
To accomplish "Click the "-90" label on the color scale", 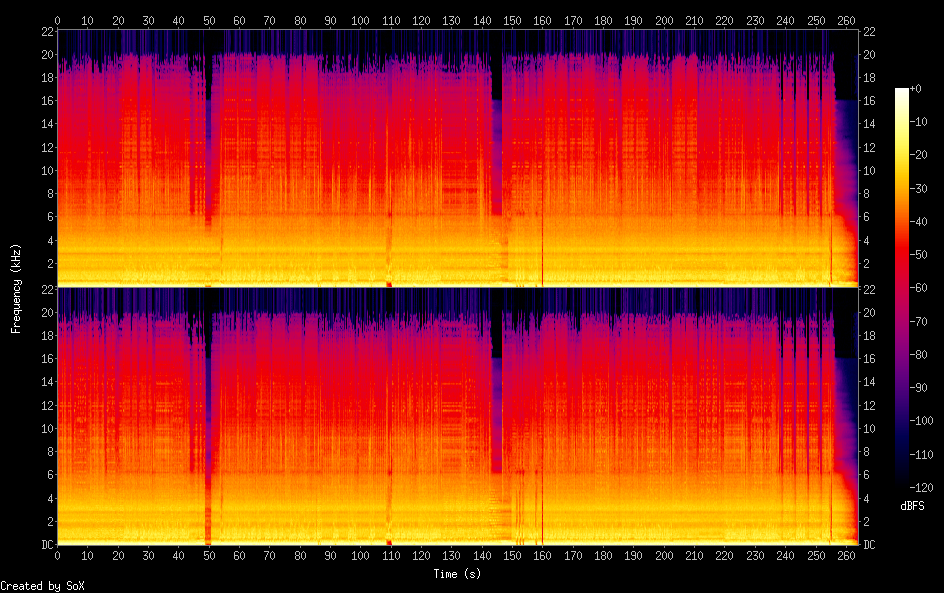I will coord(919,388).
